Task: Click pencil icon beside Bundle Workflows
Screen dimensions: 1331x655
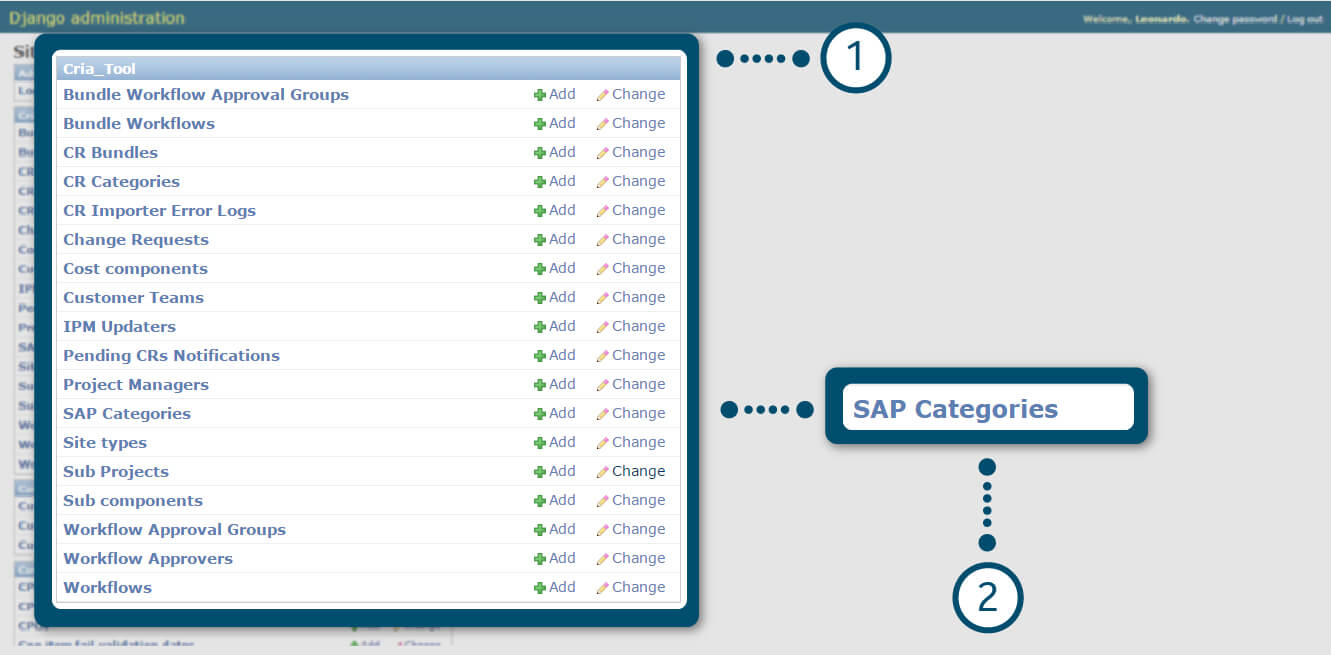Action: tap(602, 124)
